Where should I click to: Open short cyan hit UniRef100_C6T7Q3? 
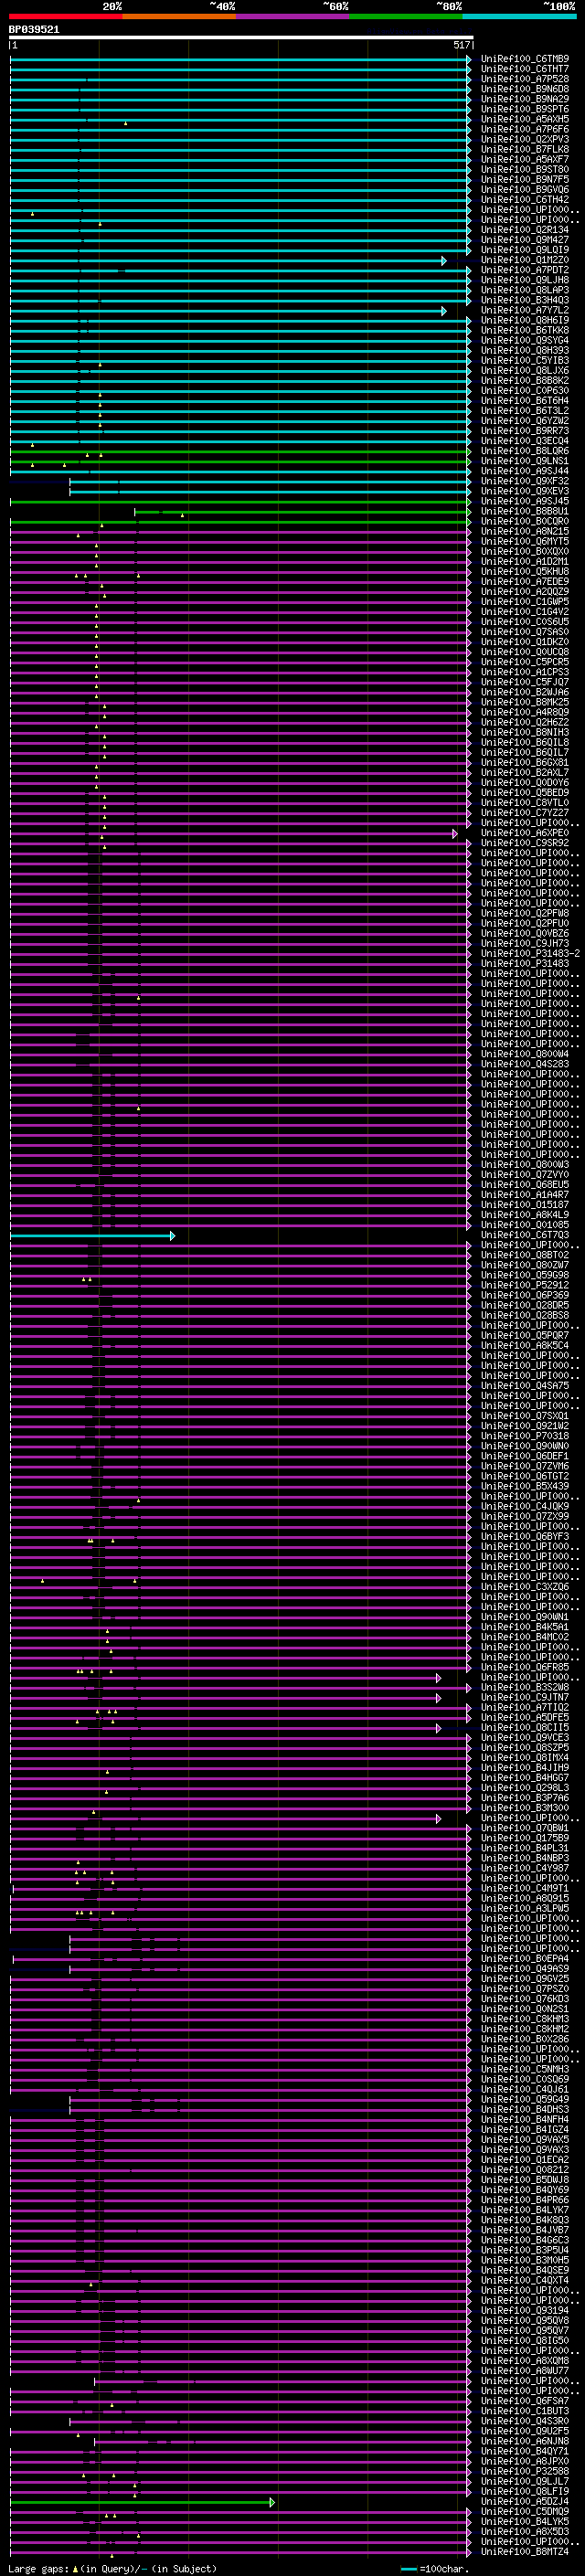pos(525,1235)
